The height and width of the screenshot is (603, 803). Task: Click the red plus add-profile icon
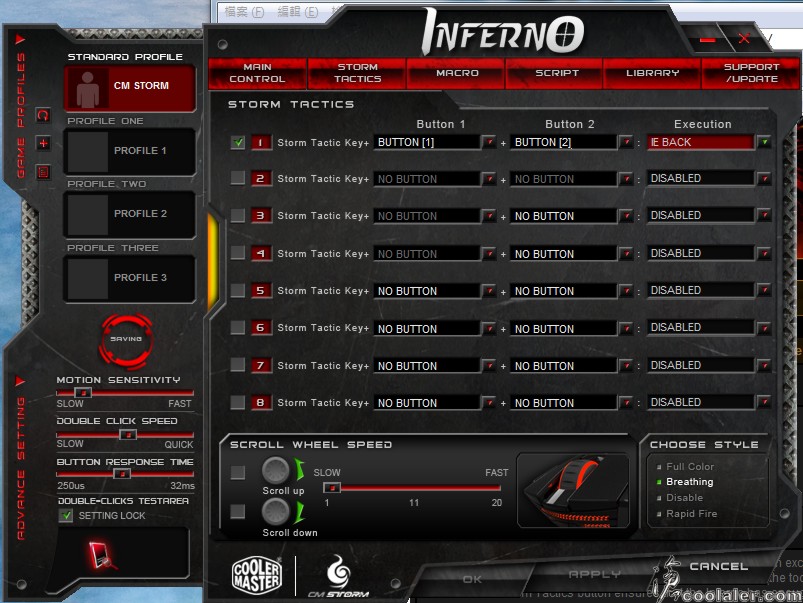click(x=43, y=143)
